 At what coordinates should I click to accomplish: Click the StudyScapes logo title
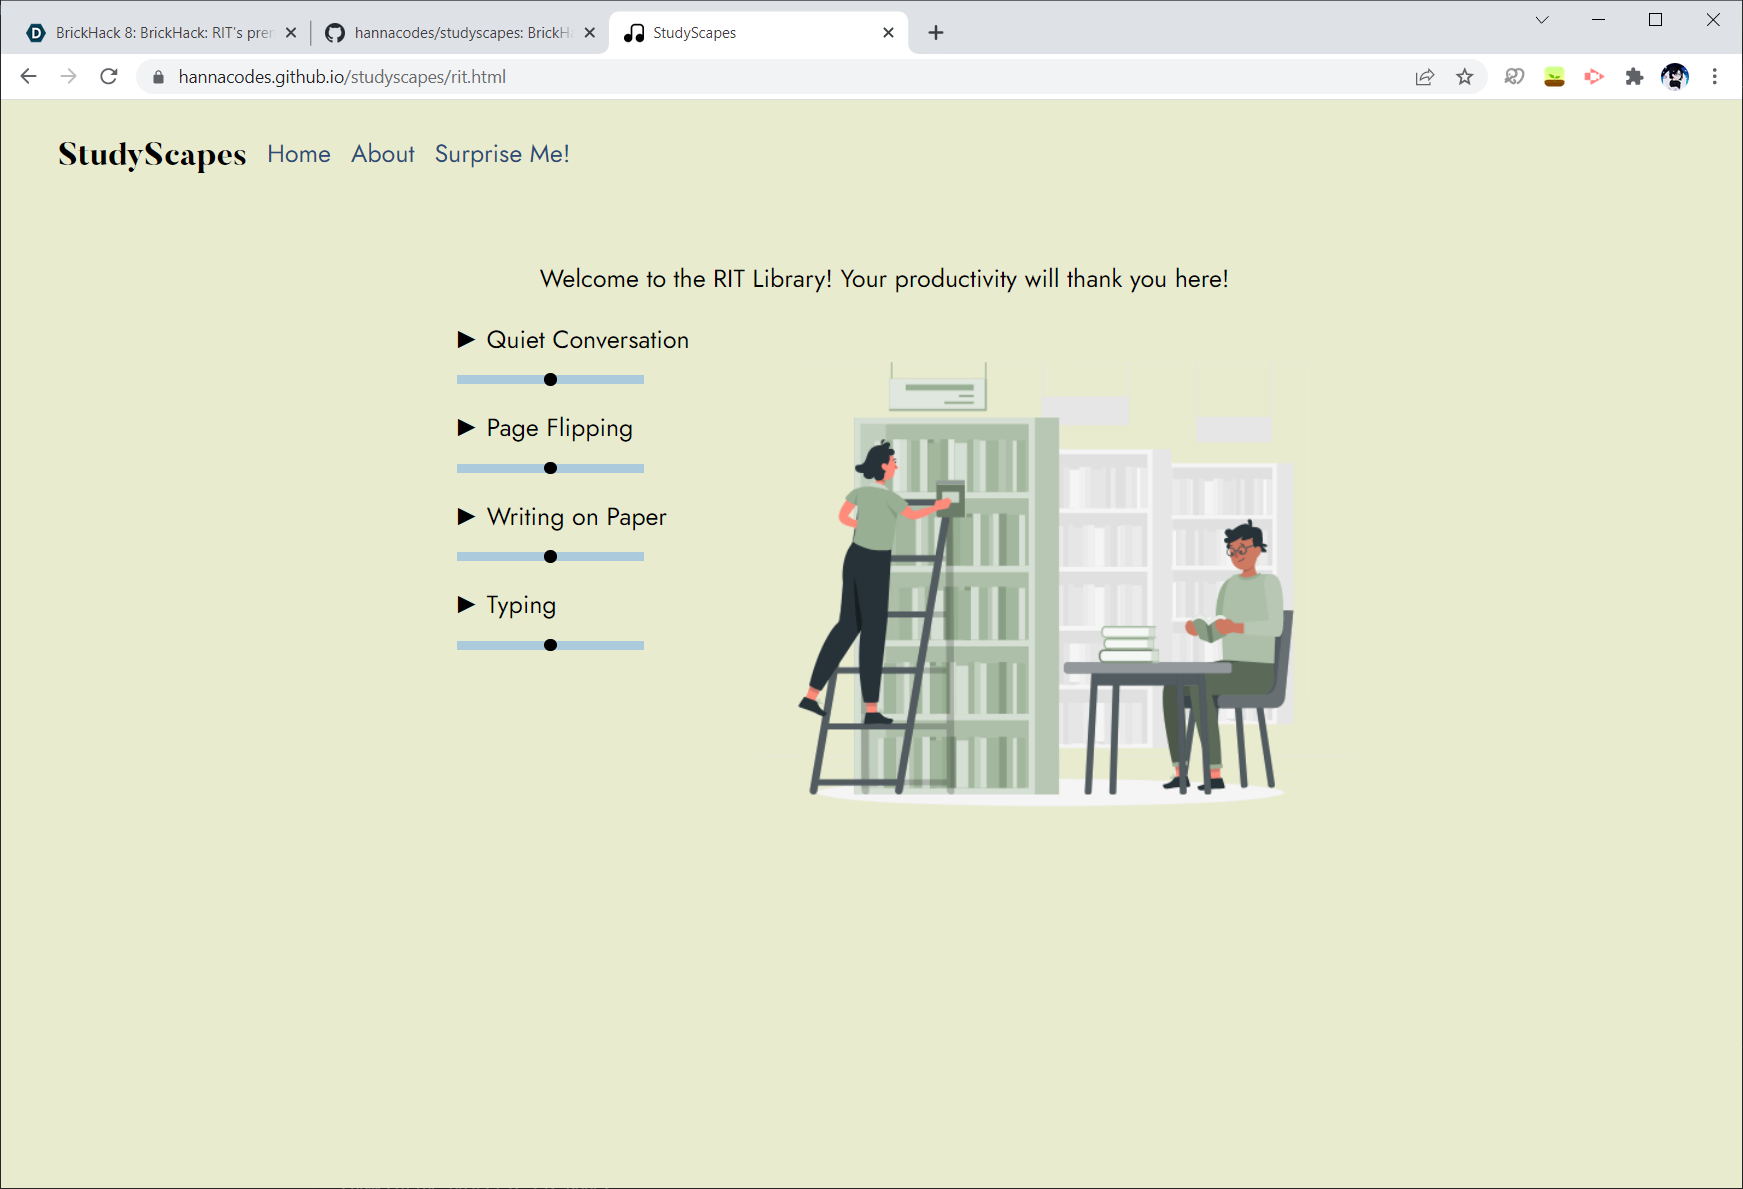[x=152, y=154]
